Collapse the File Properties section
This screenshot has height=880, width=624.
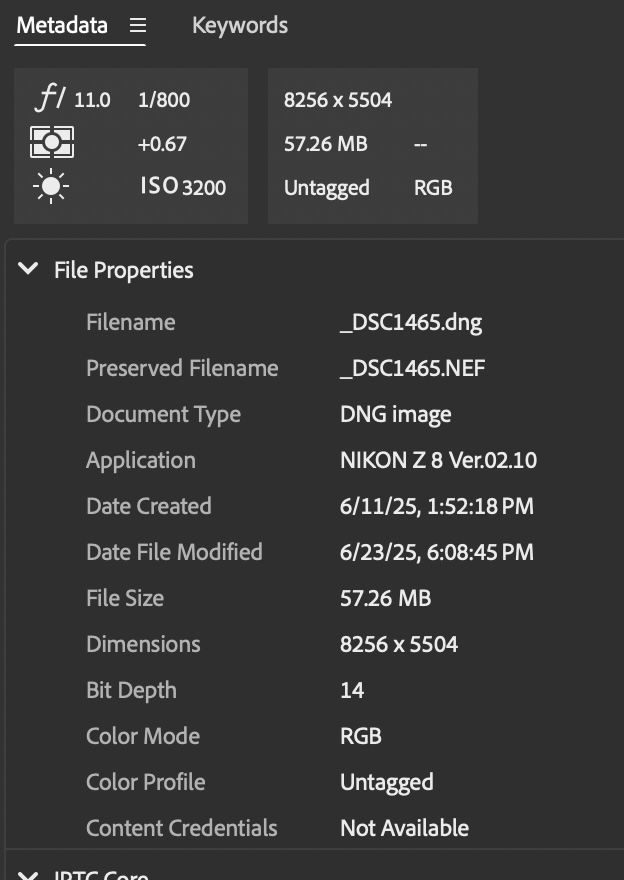coord(29,269)
